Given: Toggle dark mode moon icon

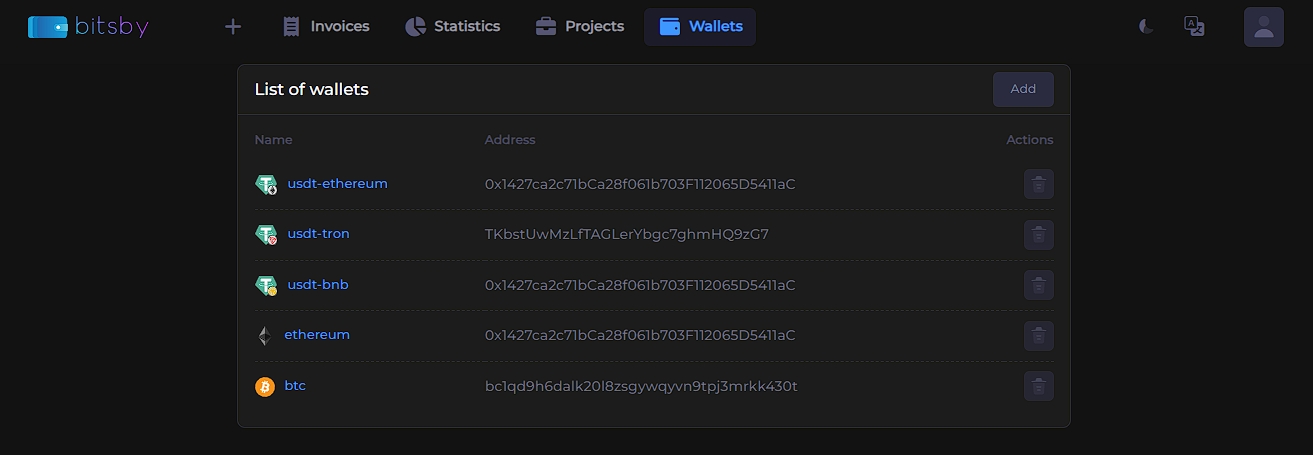Looking at the screenshot, I should point(1146,27).
